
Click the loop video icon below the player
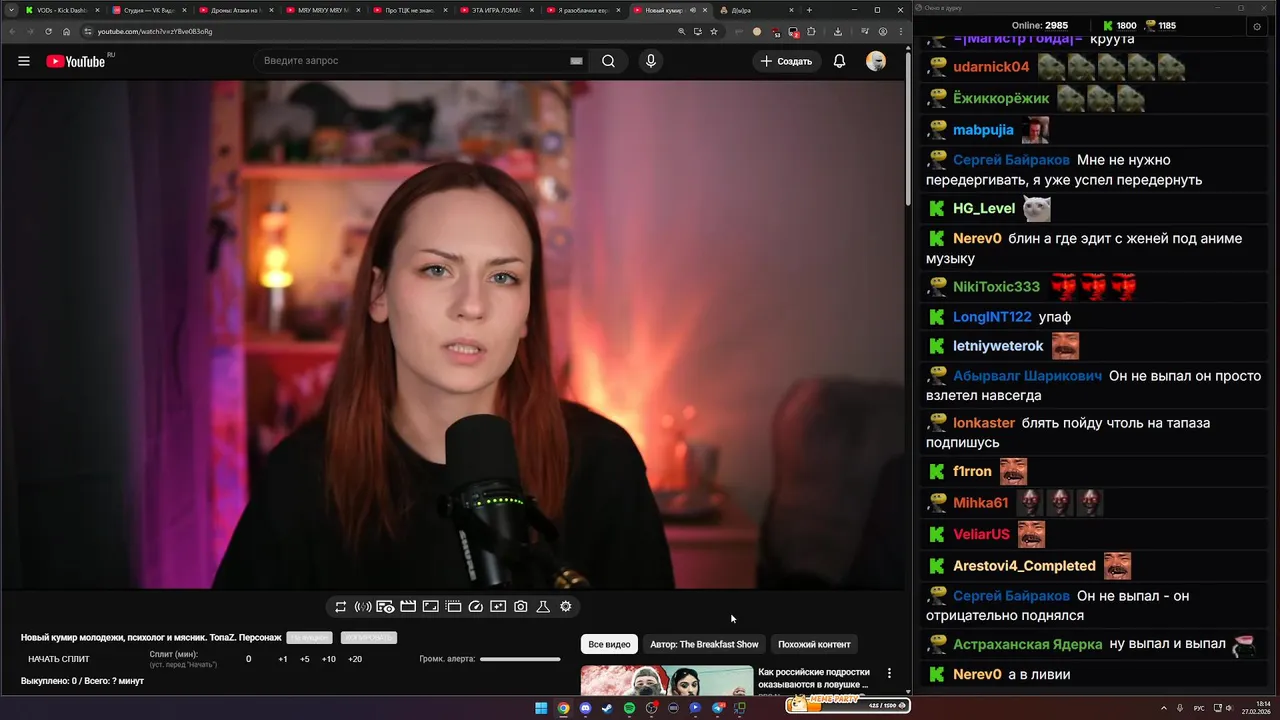[340, 607]
